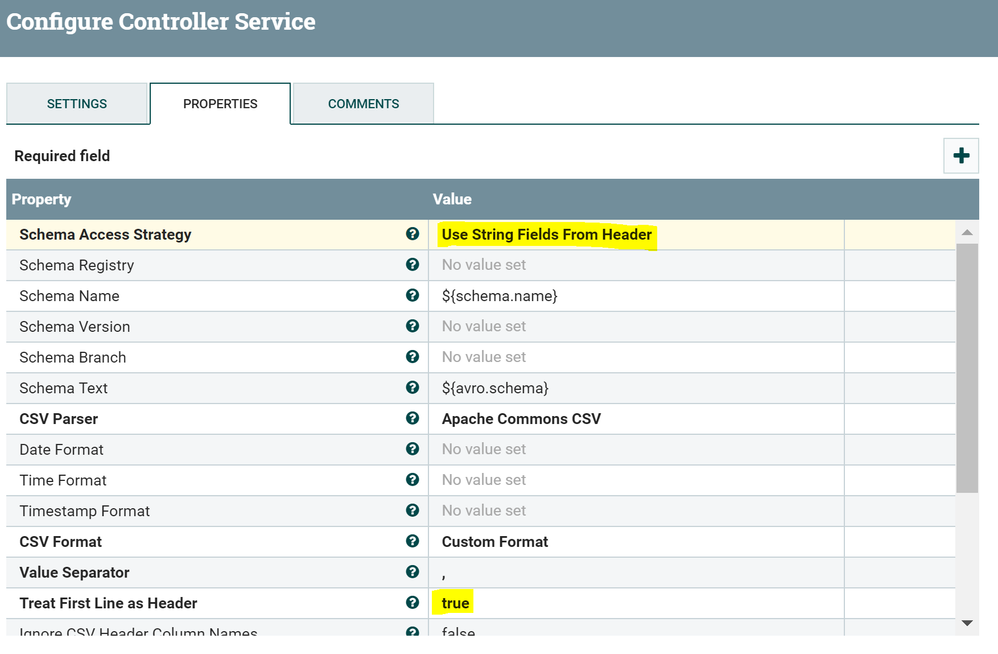Click the scroll down arrow of property table

pyautogui.click(x=967, y=623)
